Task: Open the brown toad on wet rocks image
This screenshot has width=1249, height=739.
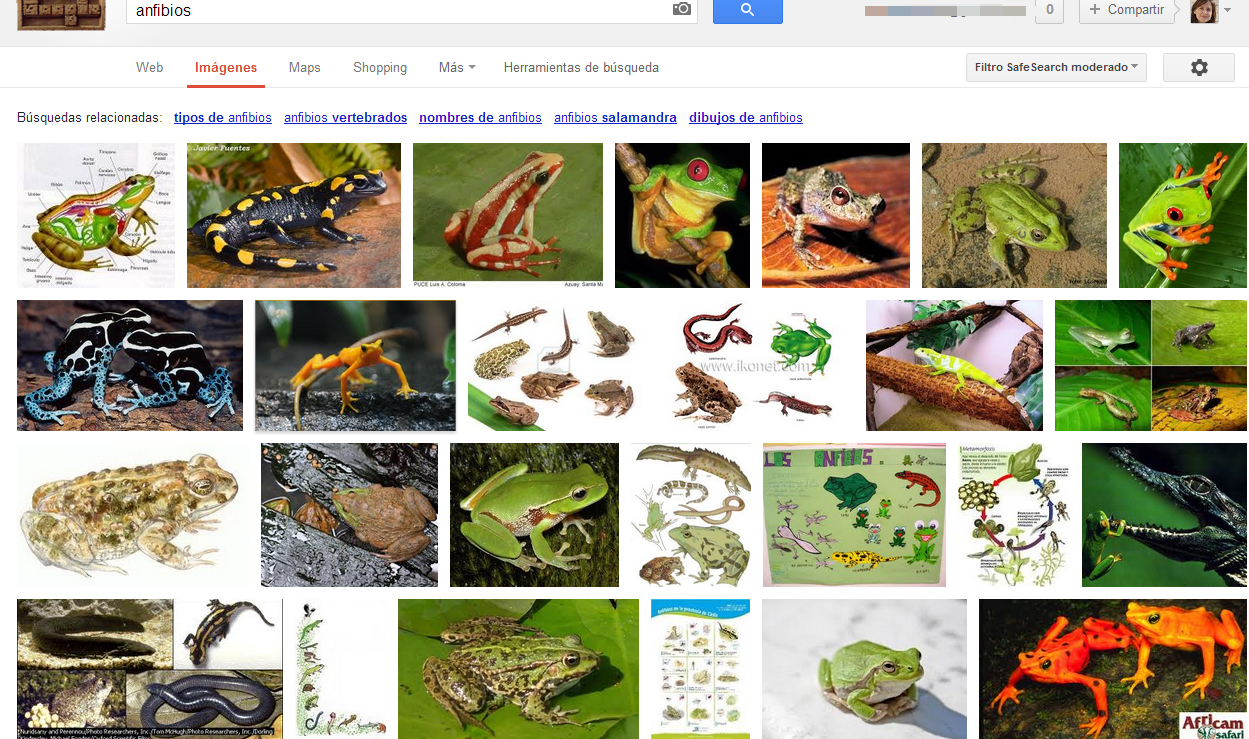Action: tap(349, 515)
